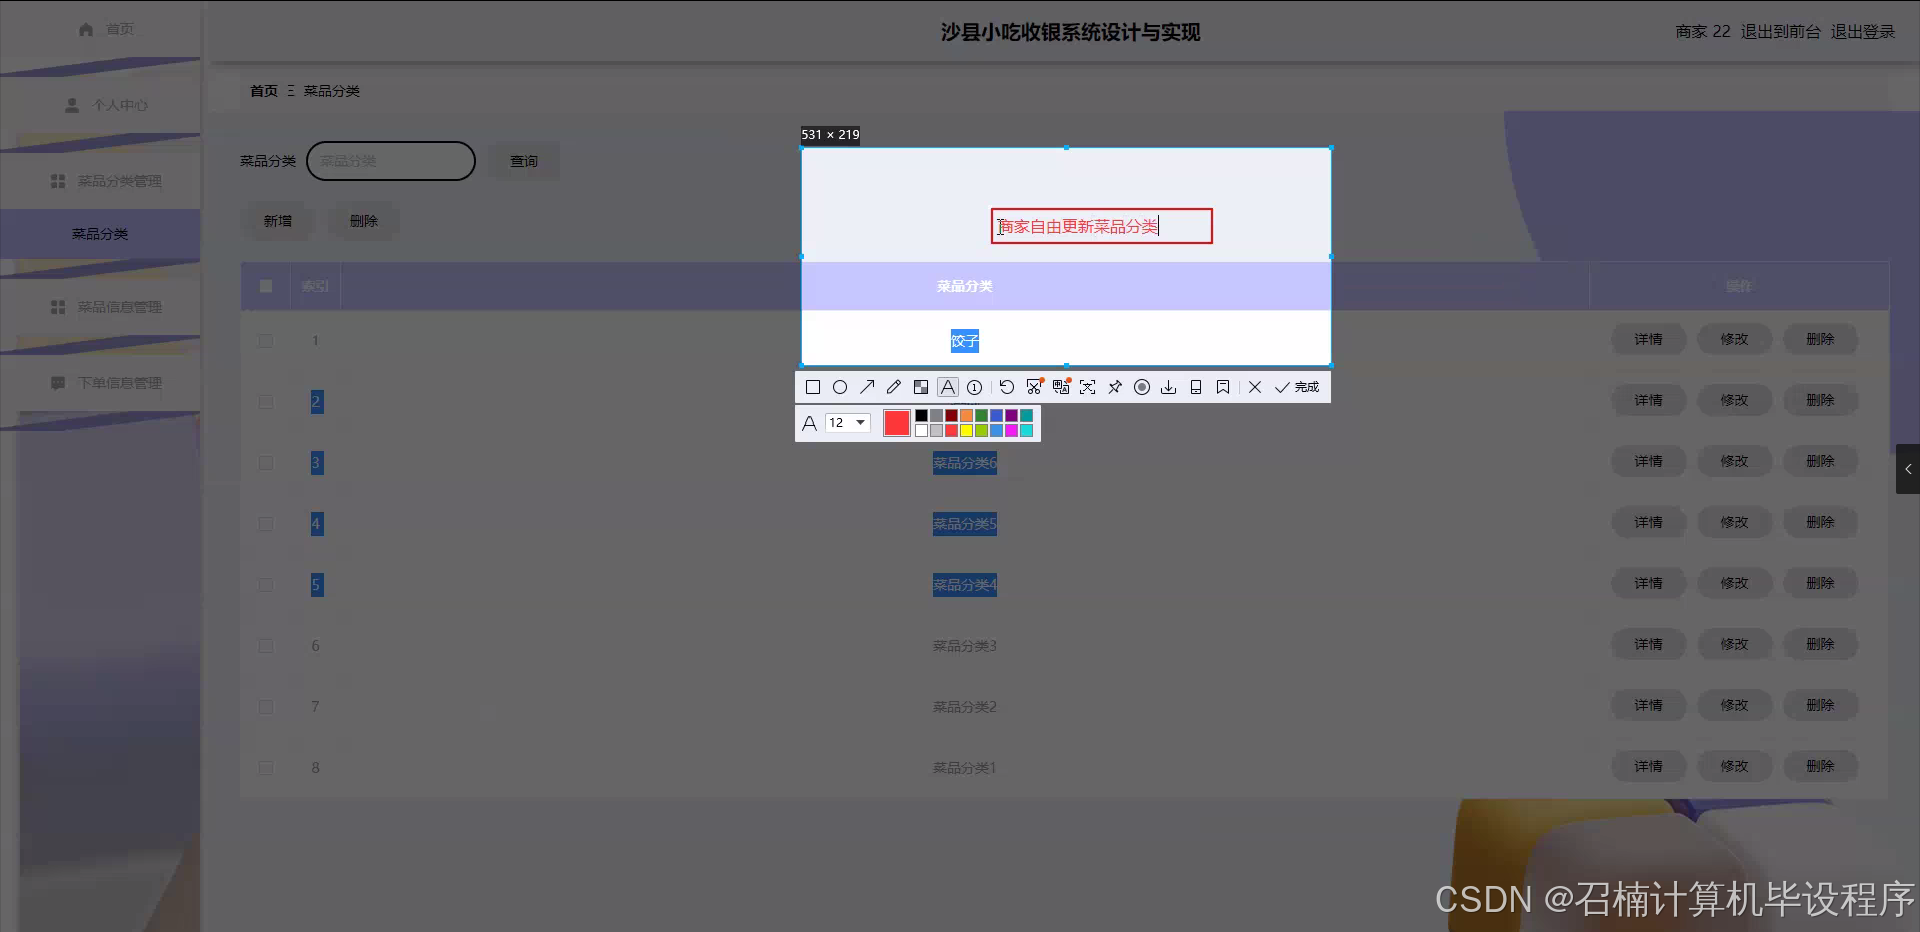Screen dimensions: 1920x932
Task: Undo the last annotation
Action: click(x=1006, y=387)
